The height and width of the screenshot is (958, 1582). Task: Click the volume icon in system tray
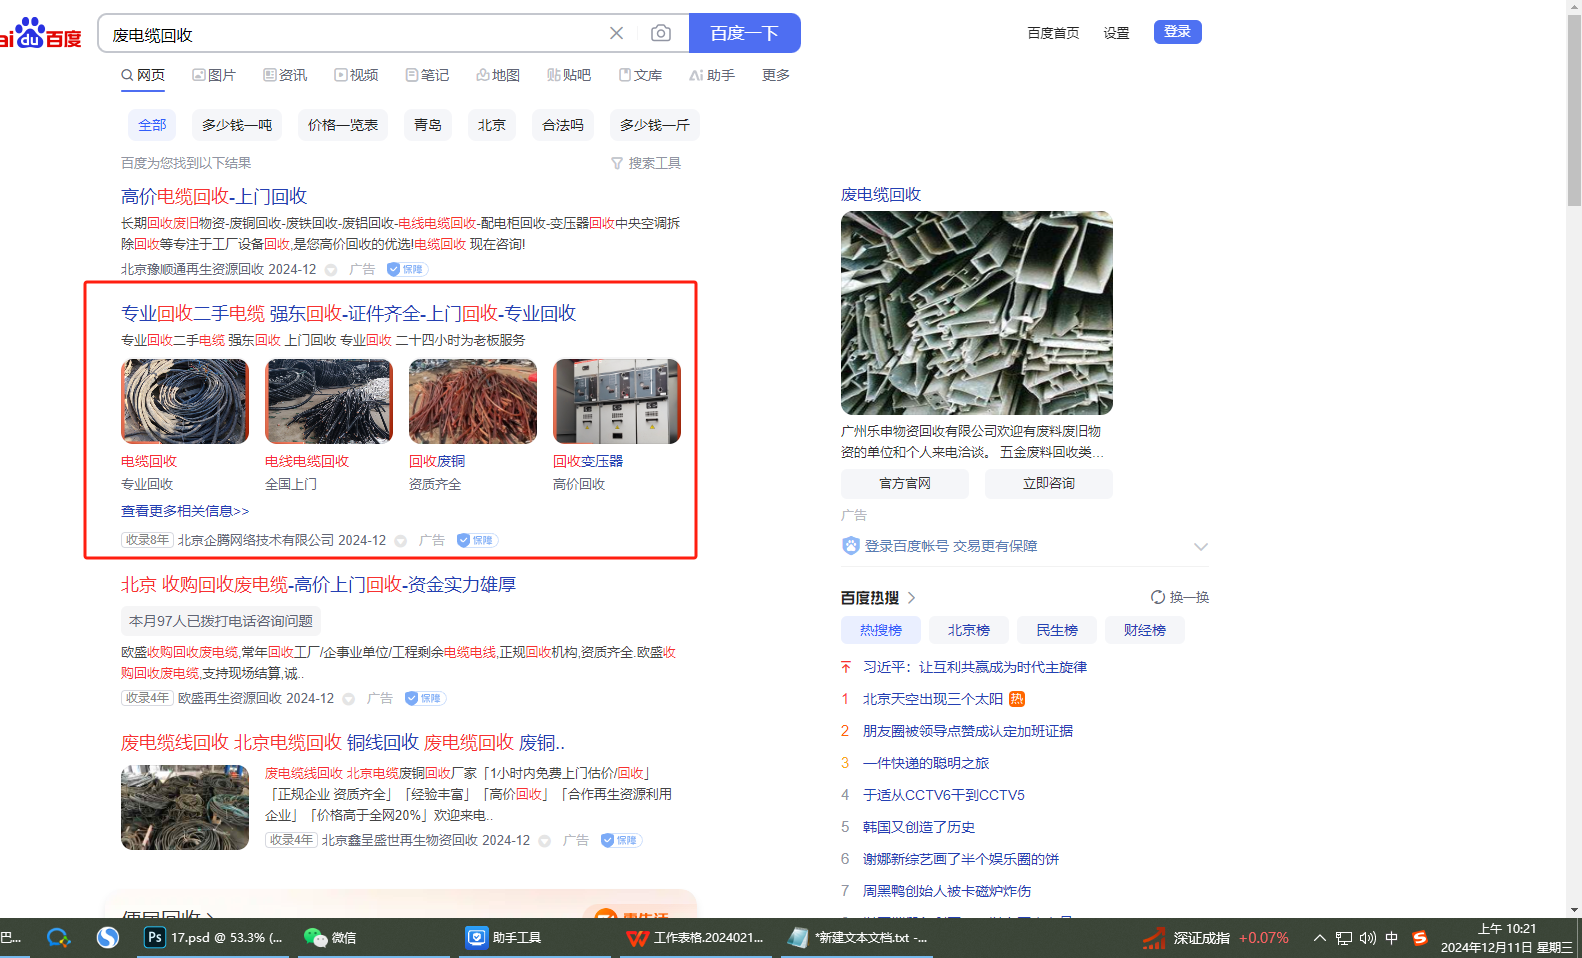point(1367,938)
